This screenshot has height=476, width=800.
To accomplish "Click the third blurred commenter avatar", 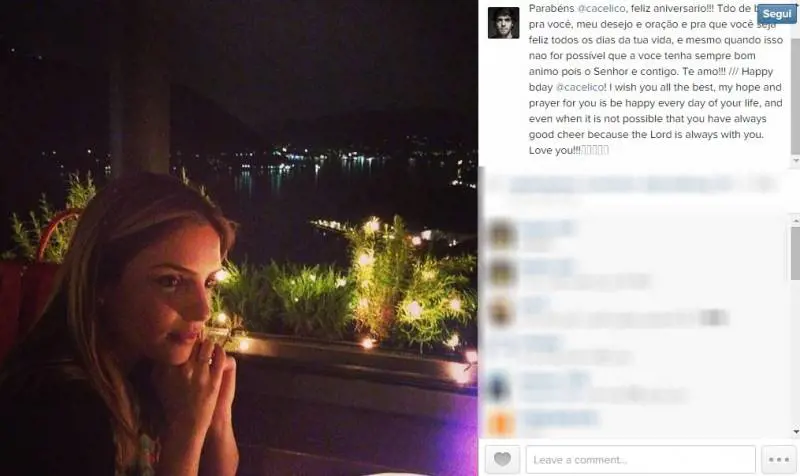I will tap(501, 311).
